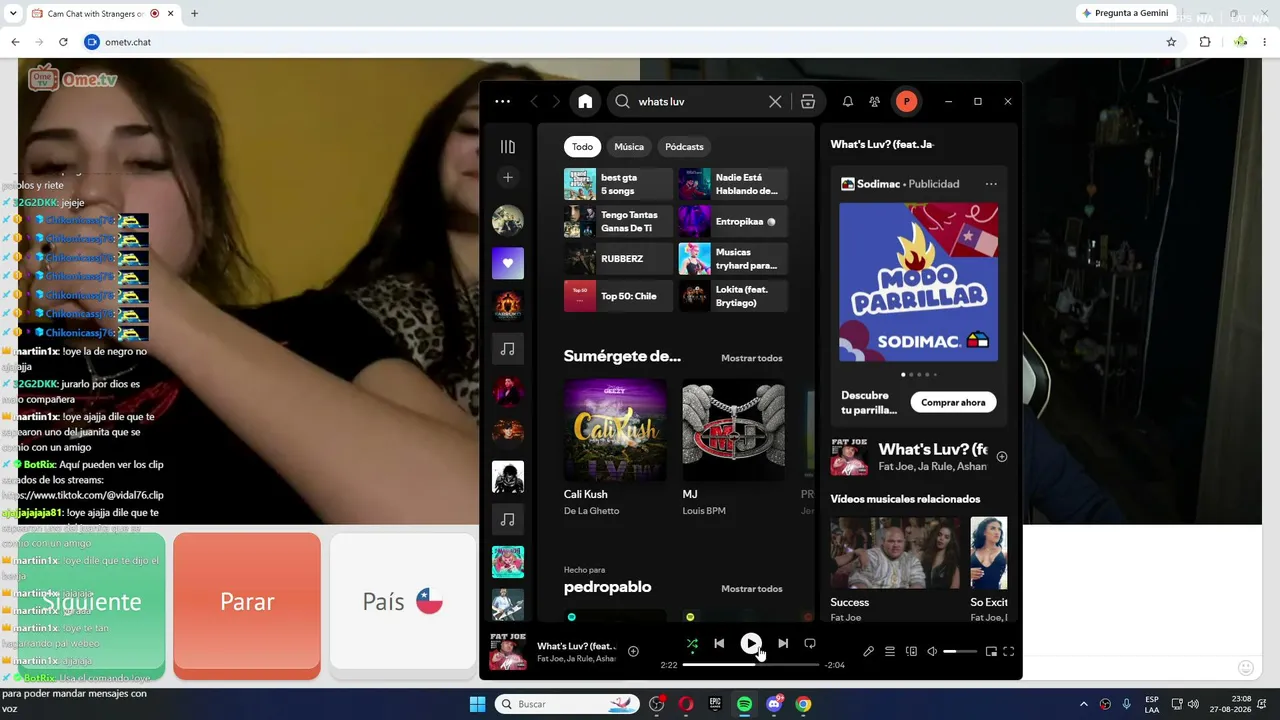Open the Spotify Browse icon
Screen dimensions: 1280x720
coord(808,101)
